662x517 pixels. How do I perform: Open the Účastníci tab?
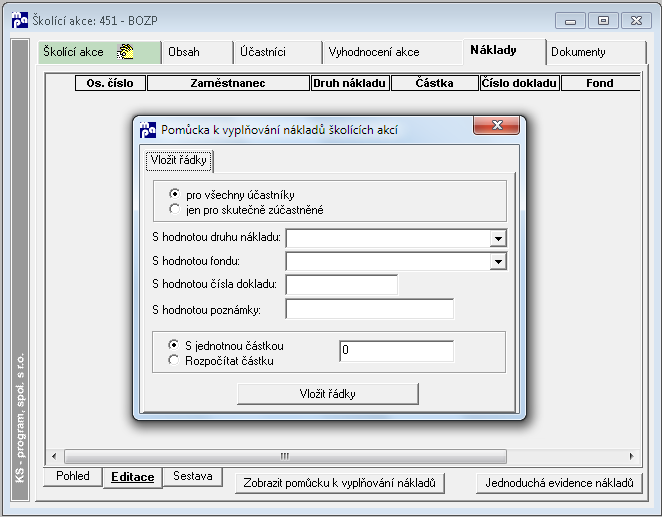[278, 52]
